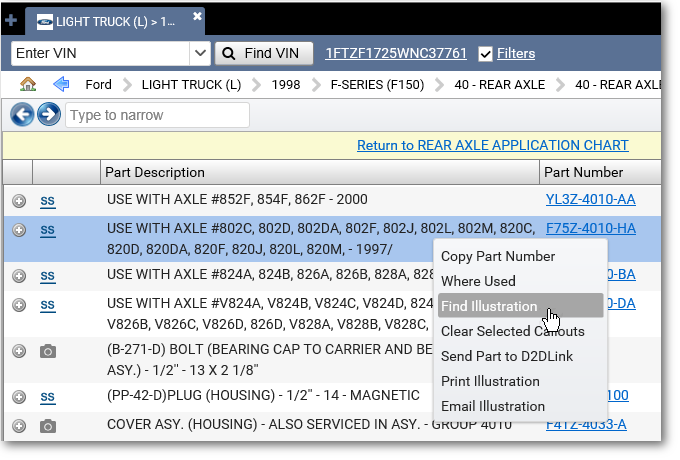
Task: Click the round previous navigation arrow
Action: pyautogui.click(x=22, y=116)
